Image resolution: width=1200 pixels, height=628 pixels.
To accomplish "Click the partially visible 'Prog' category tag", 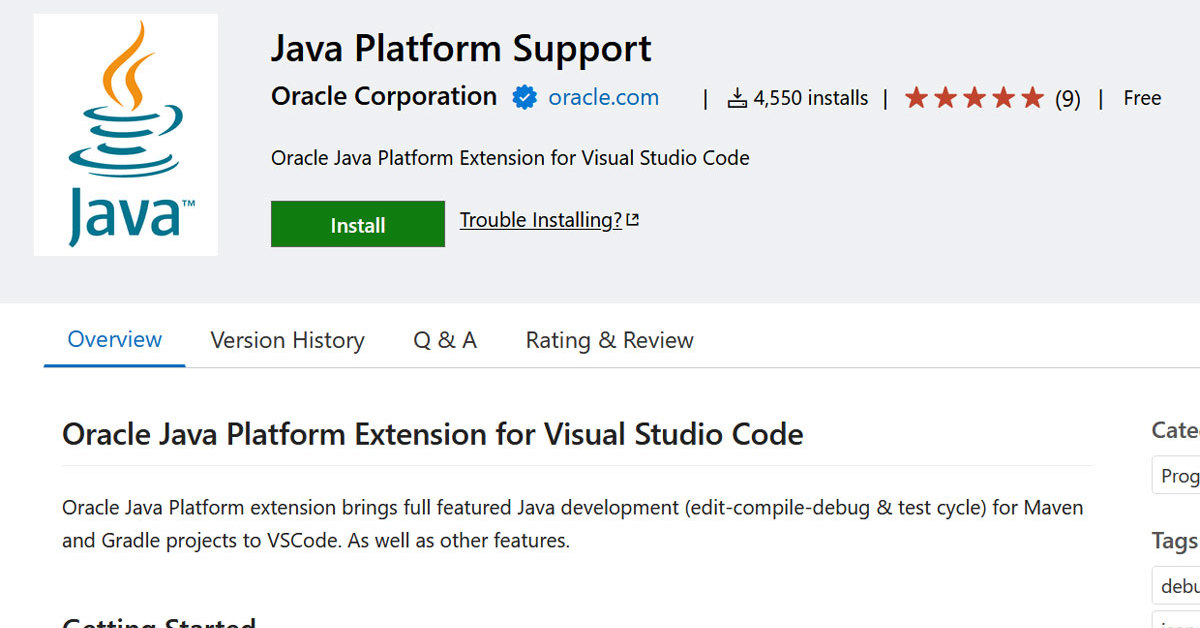I will coord(1178,476).
